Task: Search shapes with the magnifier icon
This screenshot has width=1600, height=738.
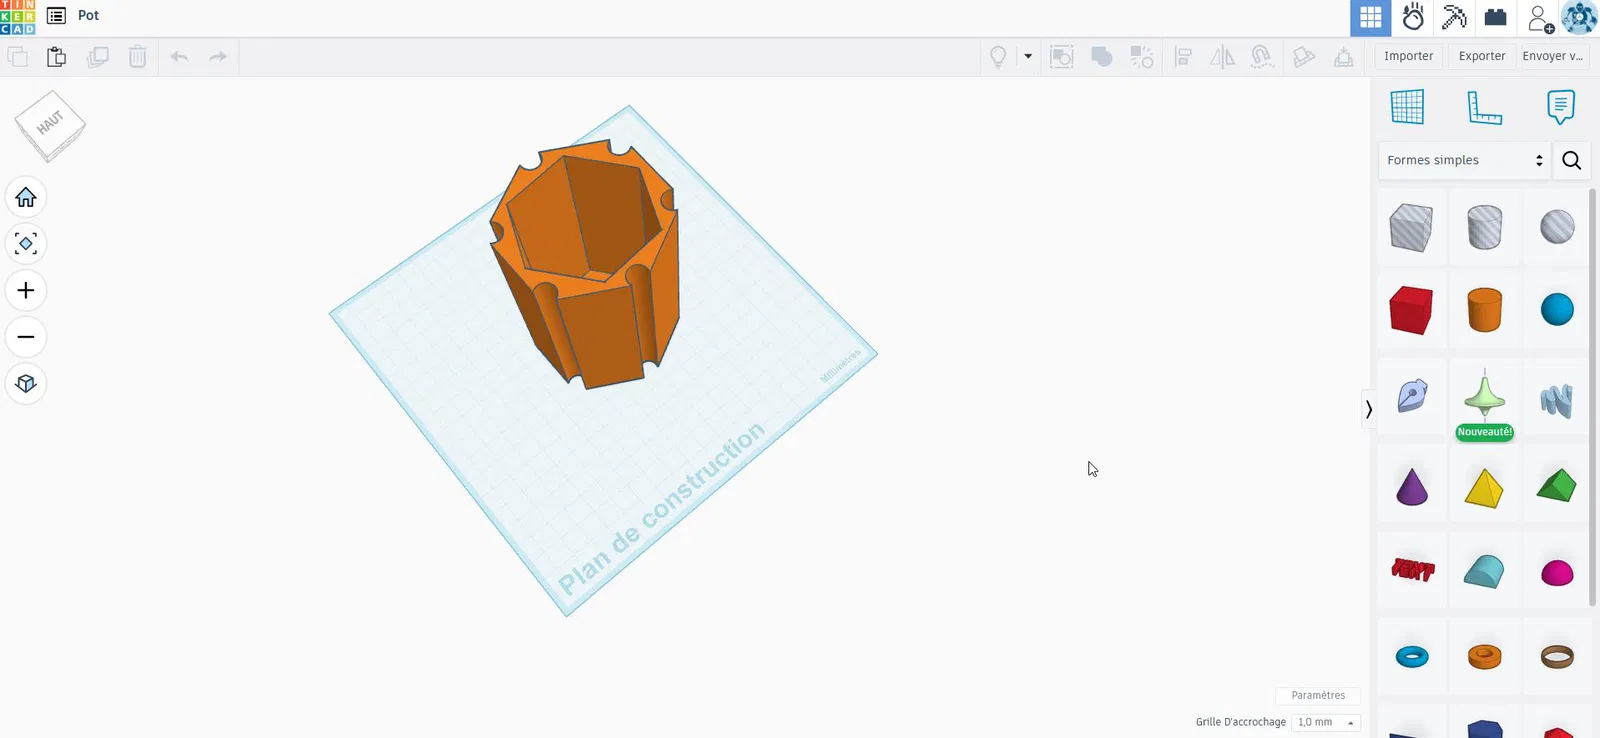Action: coord(1572,161)
